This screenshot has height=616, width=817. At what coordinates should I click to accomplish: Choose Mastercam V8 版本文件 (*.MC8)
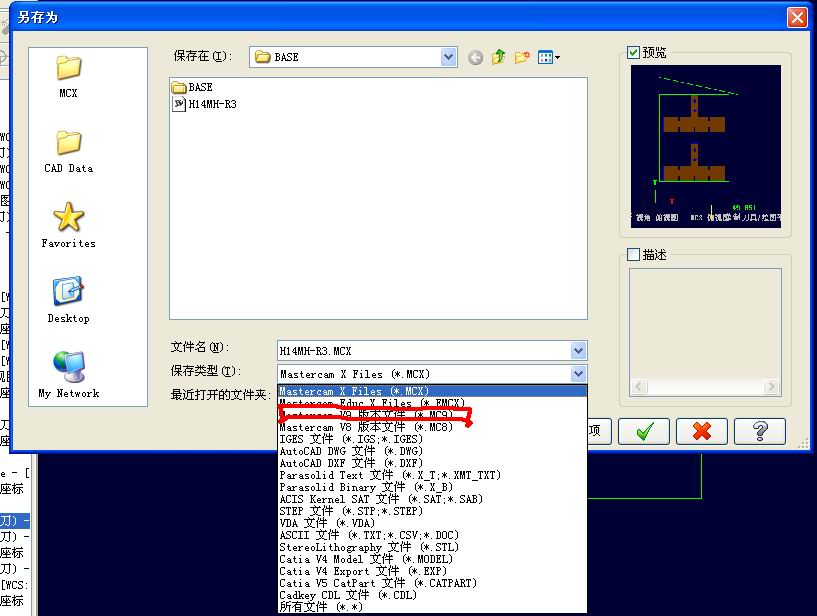[432, 427]
